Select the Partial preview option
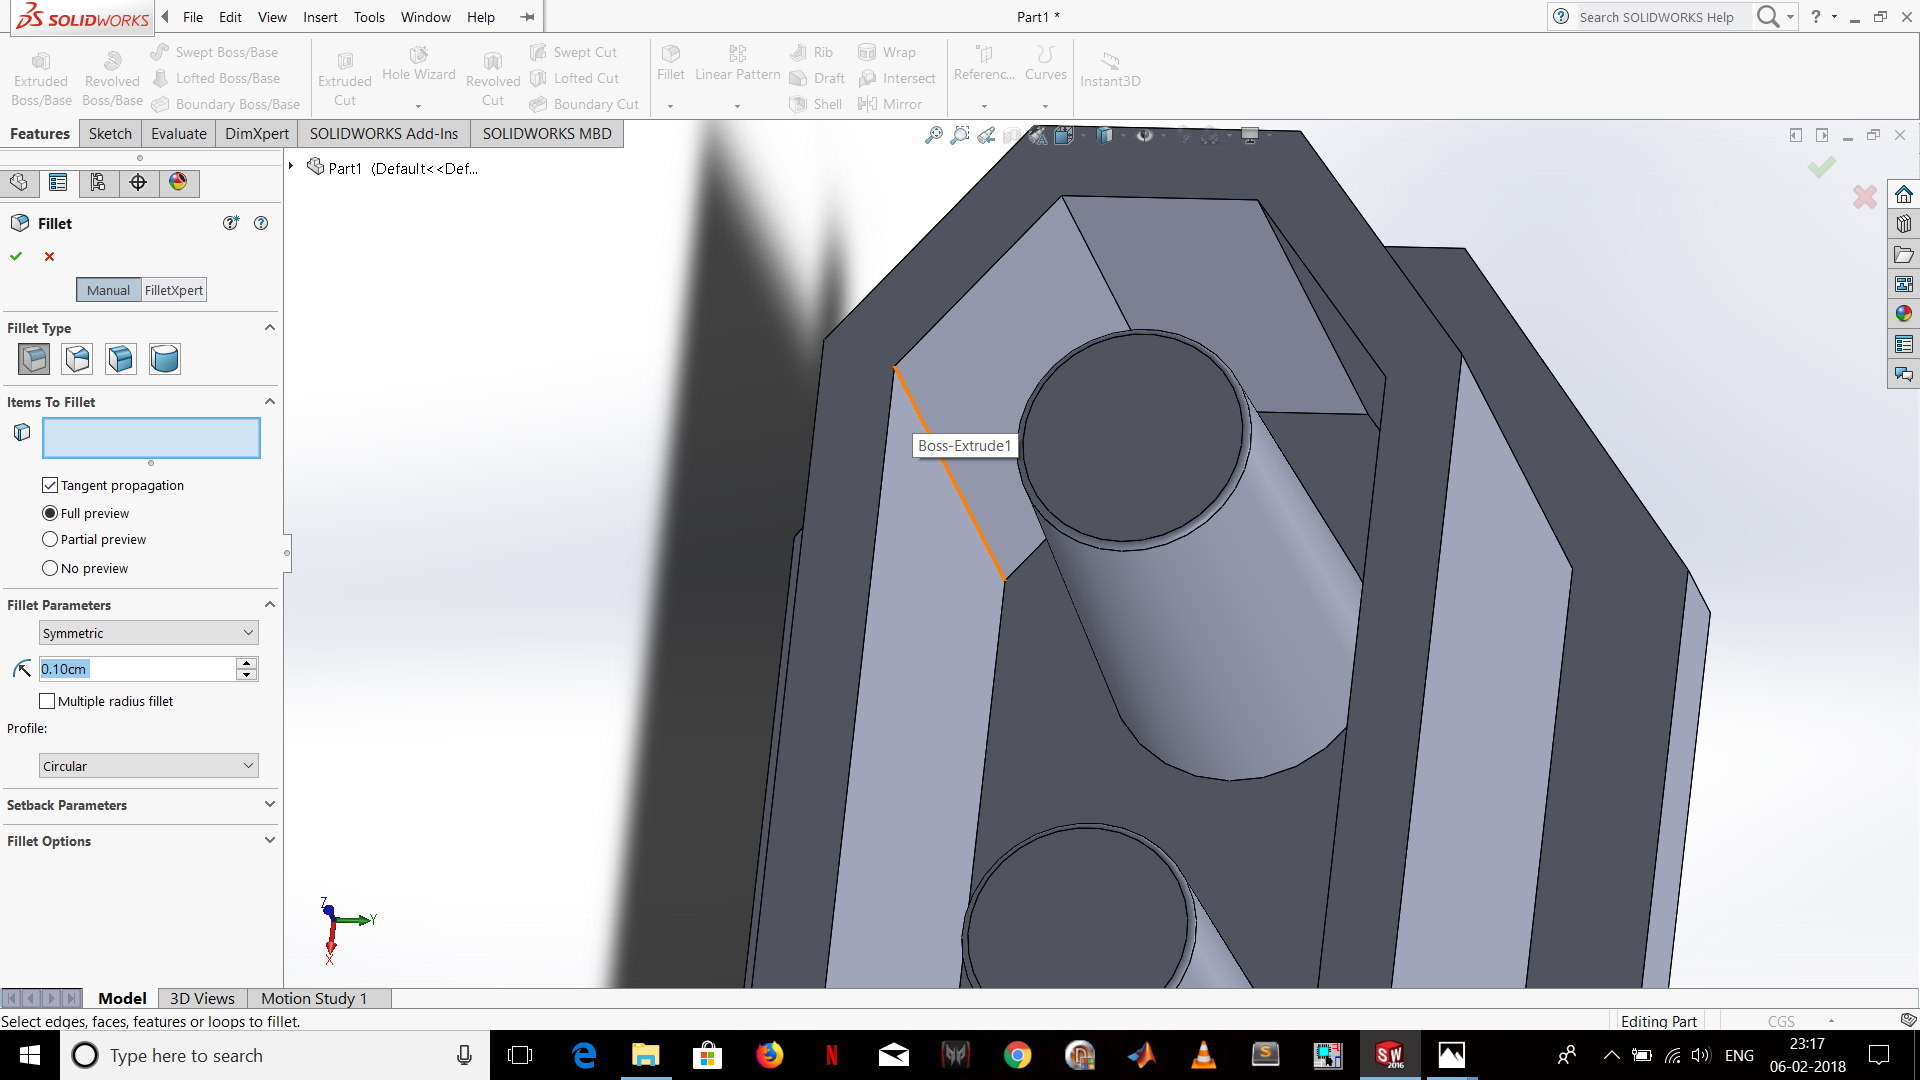Screen dimensions: 1920x1080 (x=50, y=539)
